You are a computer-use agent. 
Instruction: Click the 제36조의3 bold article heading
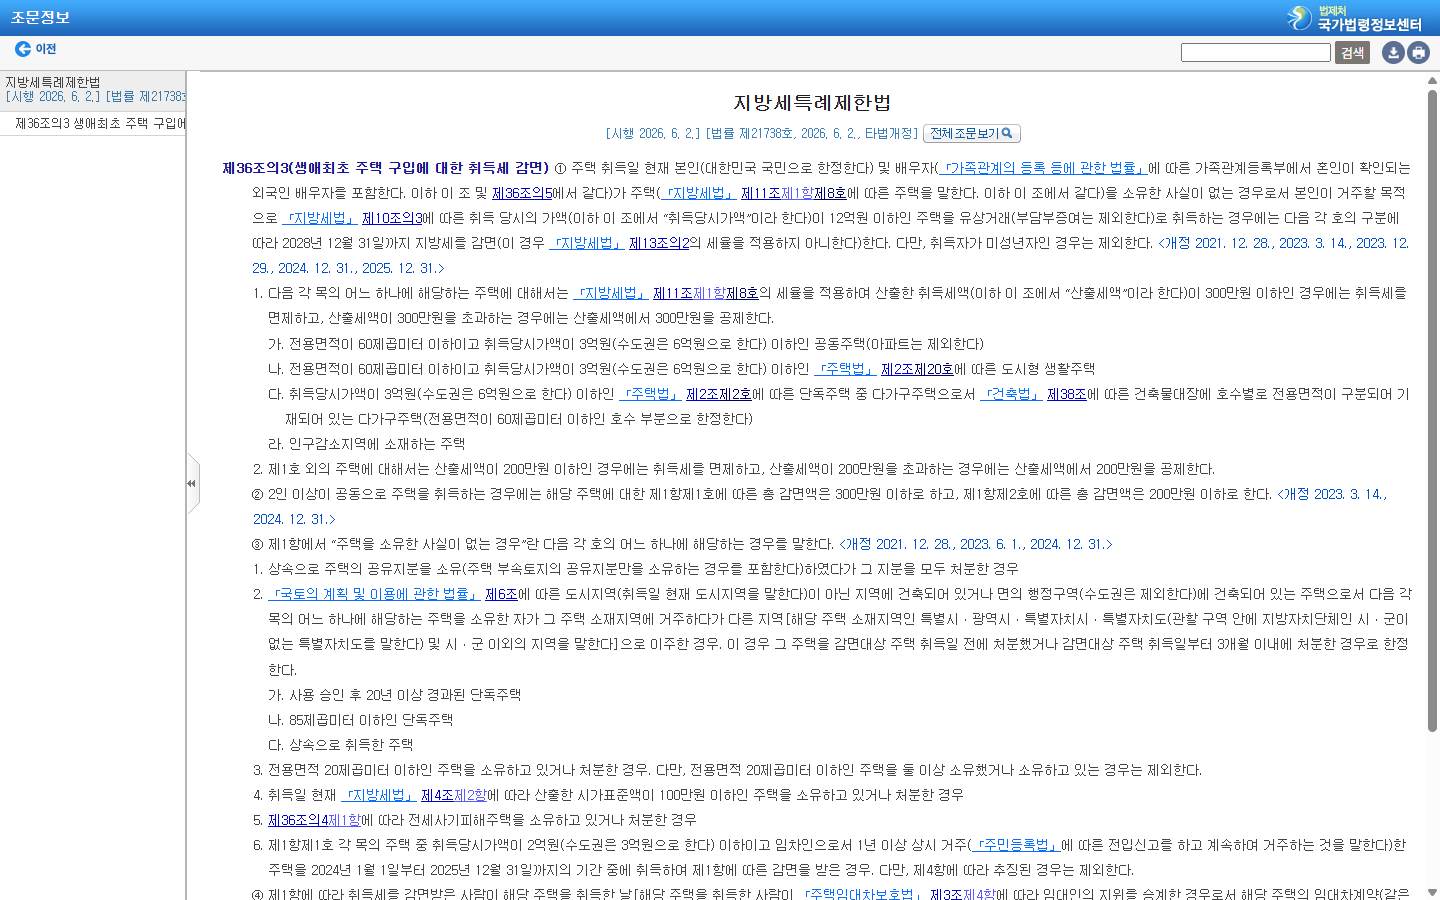pos(386,168)
